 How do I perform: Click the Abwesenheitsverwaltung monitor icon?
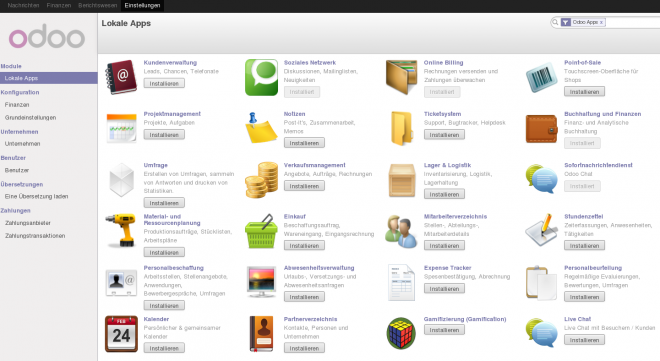(261, 282)
